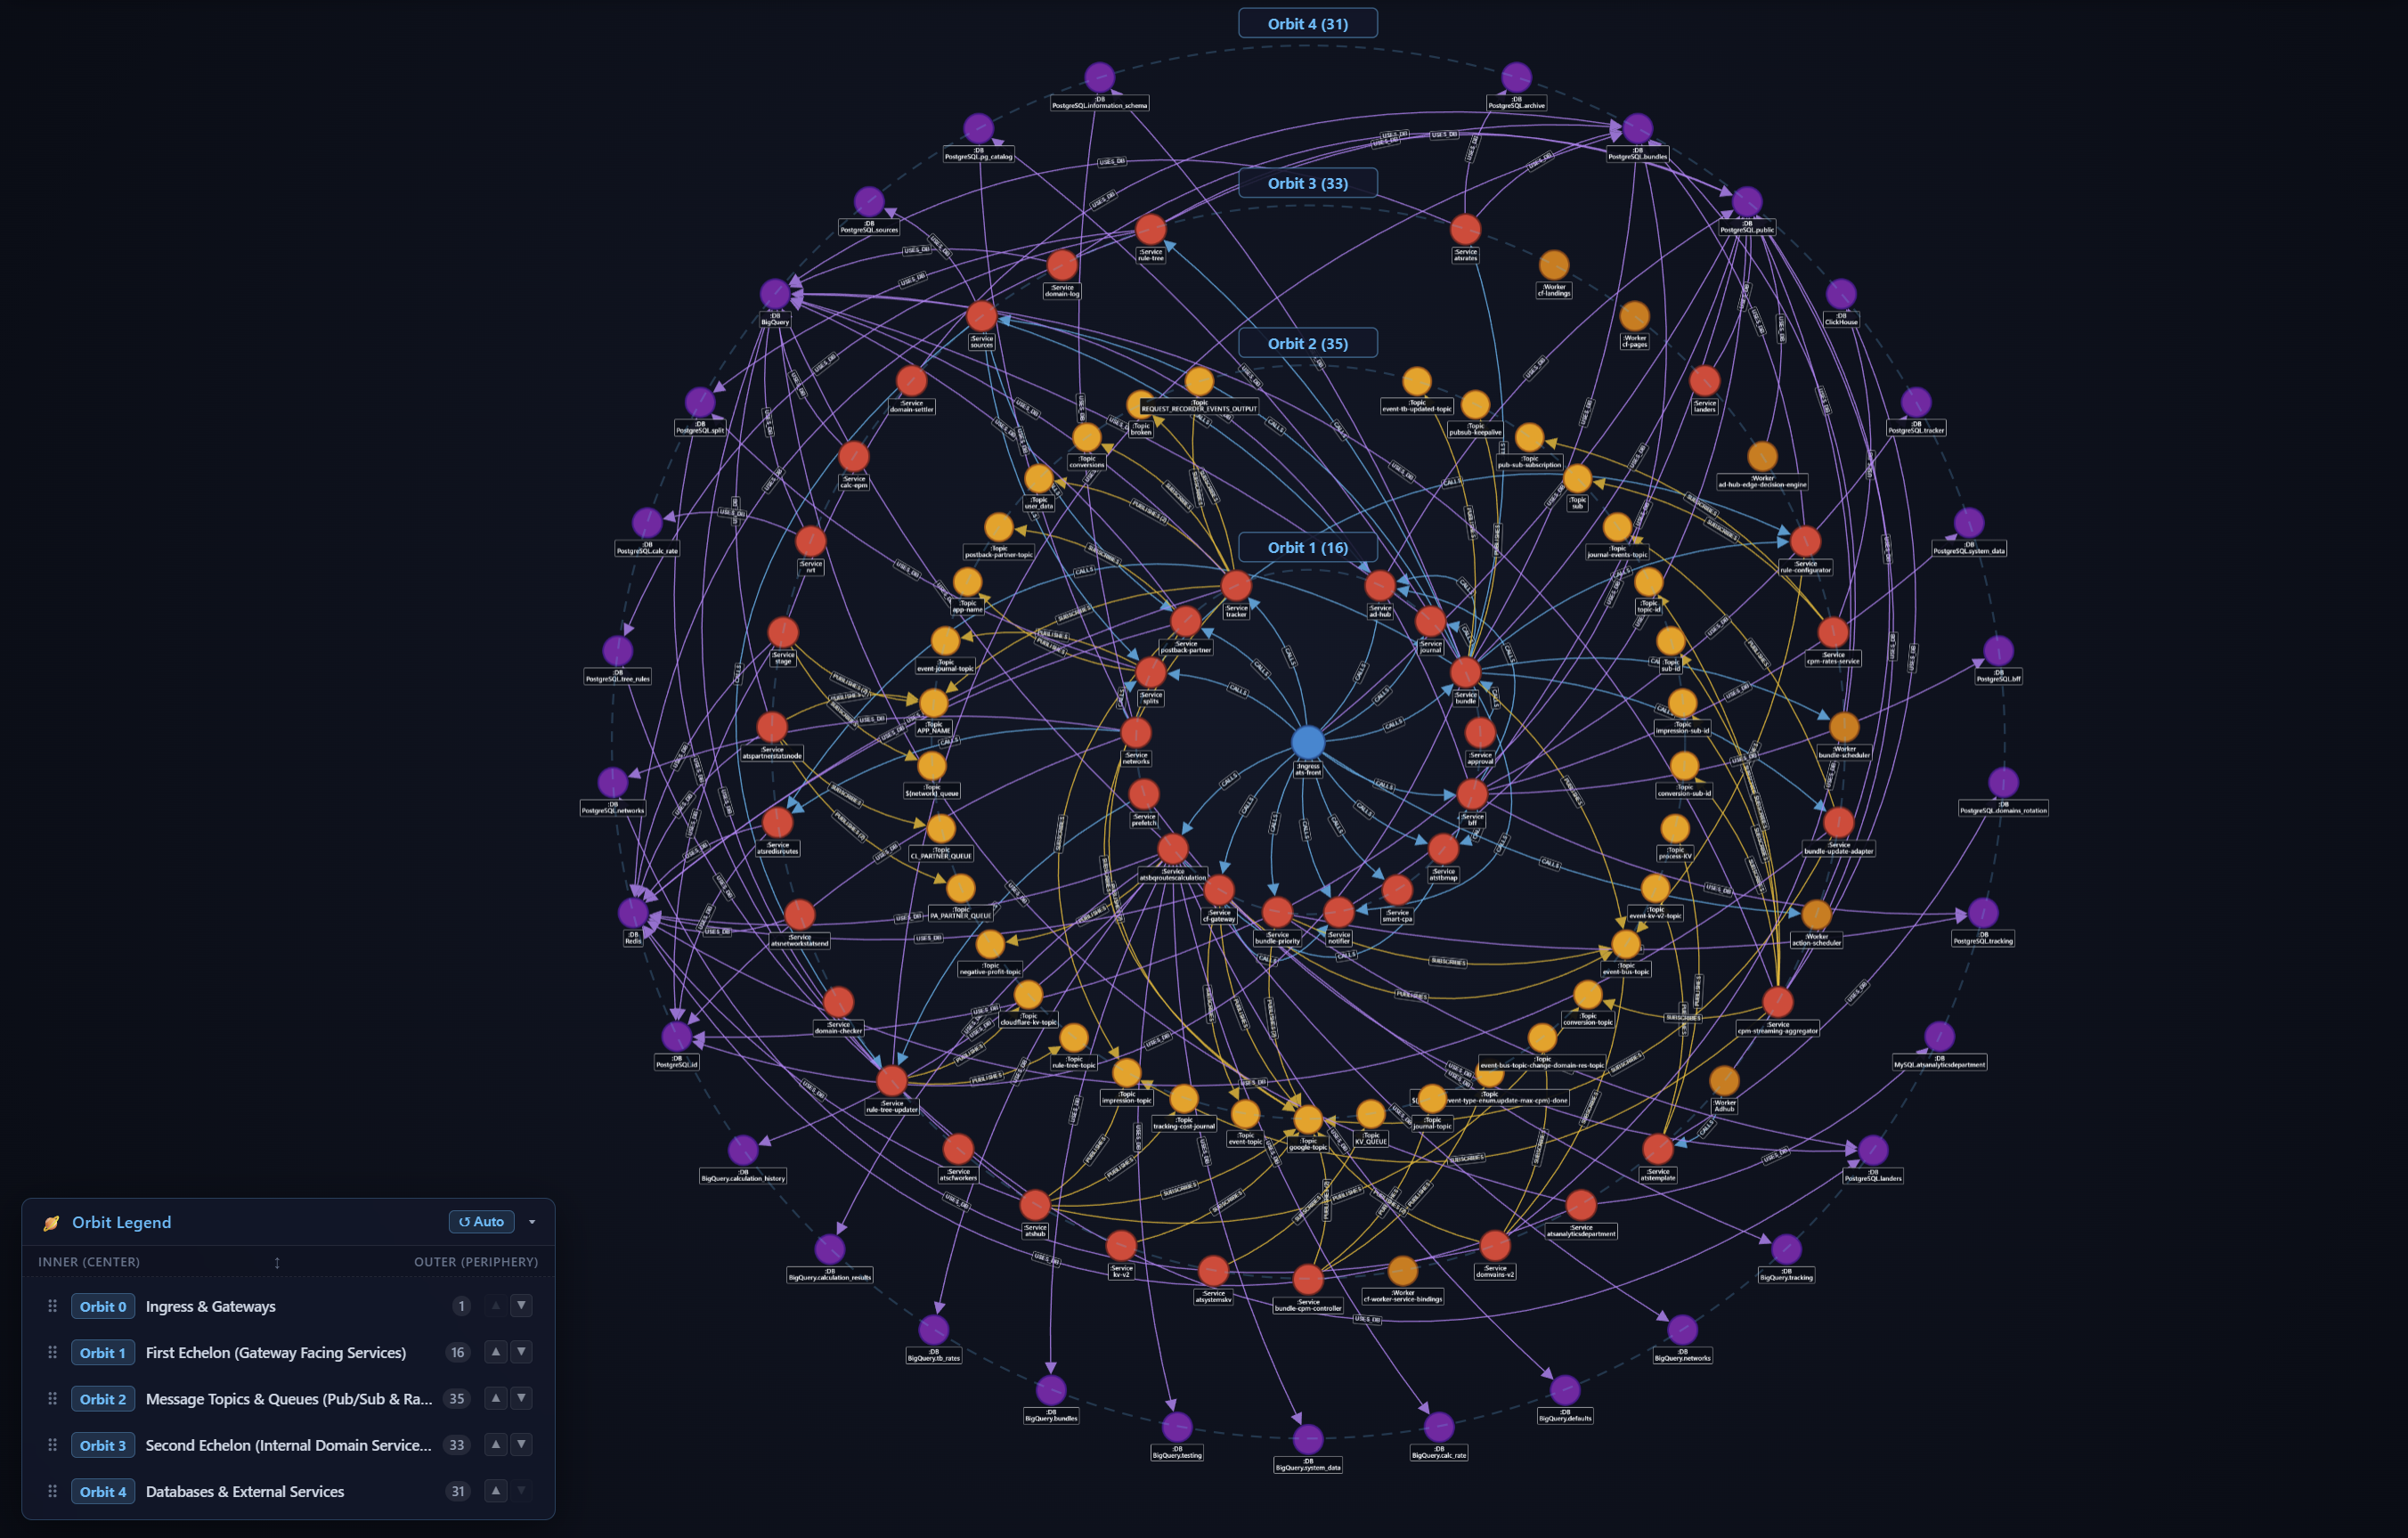Select the approval Service node

[1480, 732]
